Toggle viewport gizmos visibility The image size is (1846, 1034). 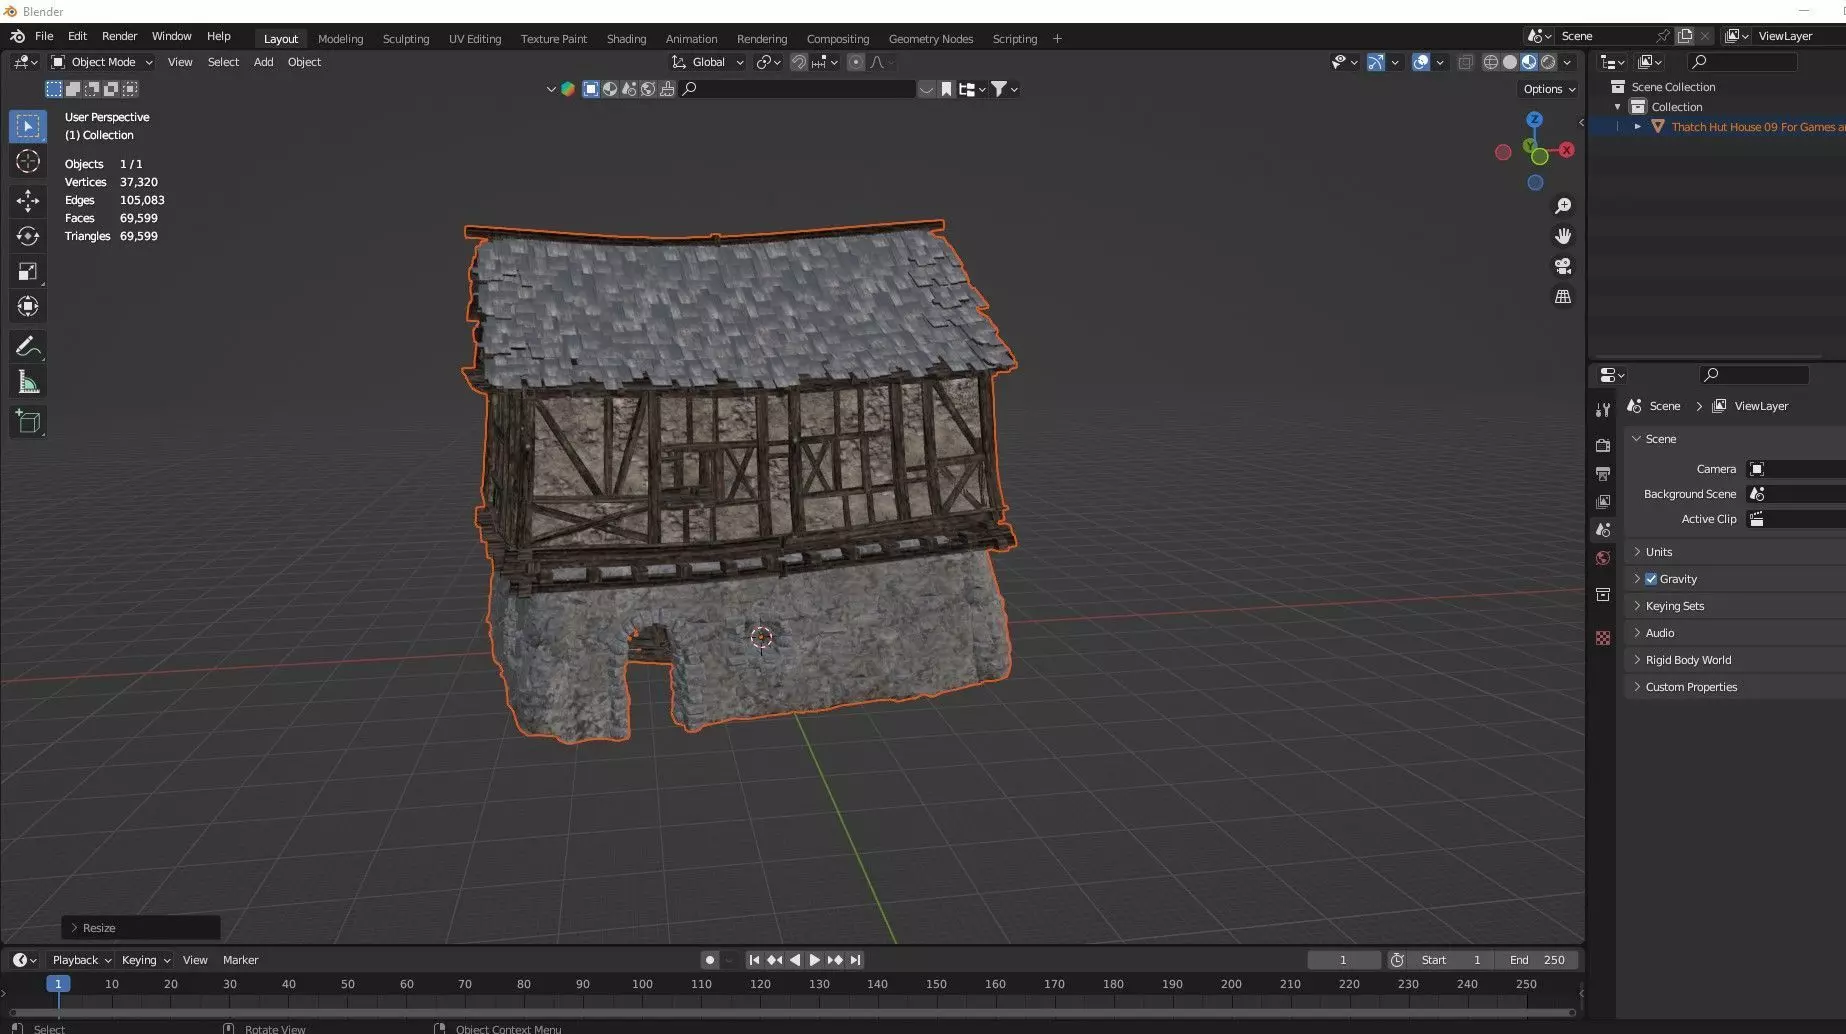point(1376,62)
